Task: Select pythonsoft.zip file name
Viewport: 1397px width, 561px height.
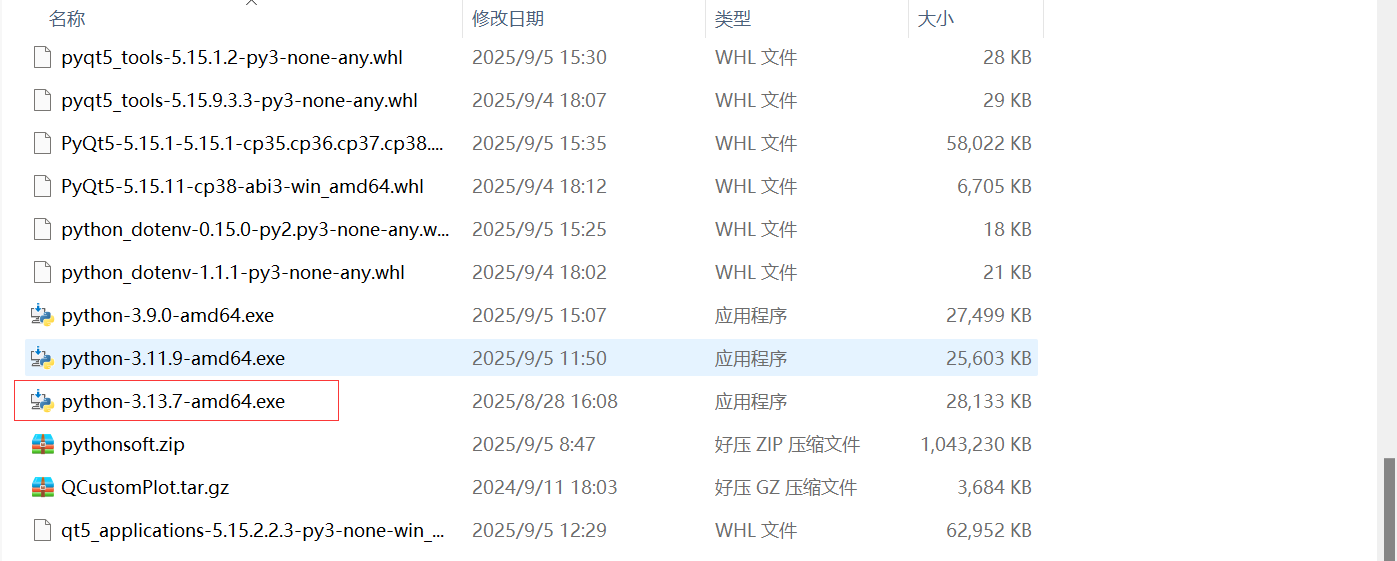Action: click(123, 444)
